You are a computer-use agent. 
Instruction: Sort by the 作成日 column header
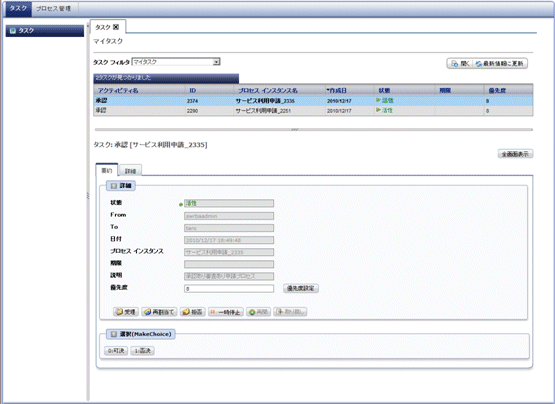click(337, 91)
